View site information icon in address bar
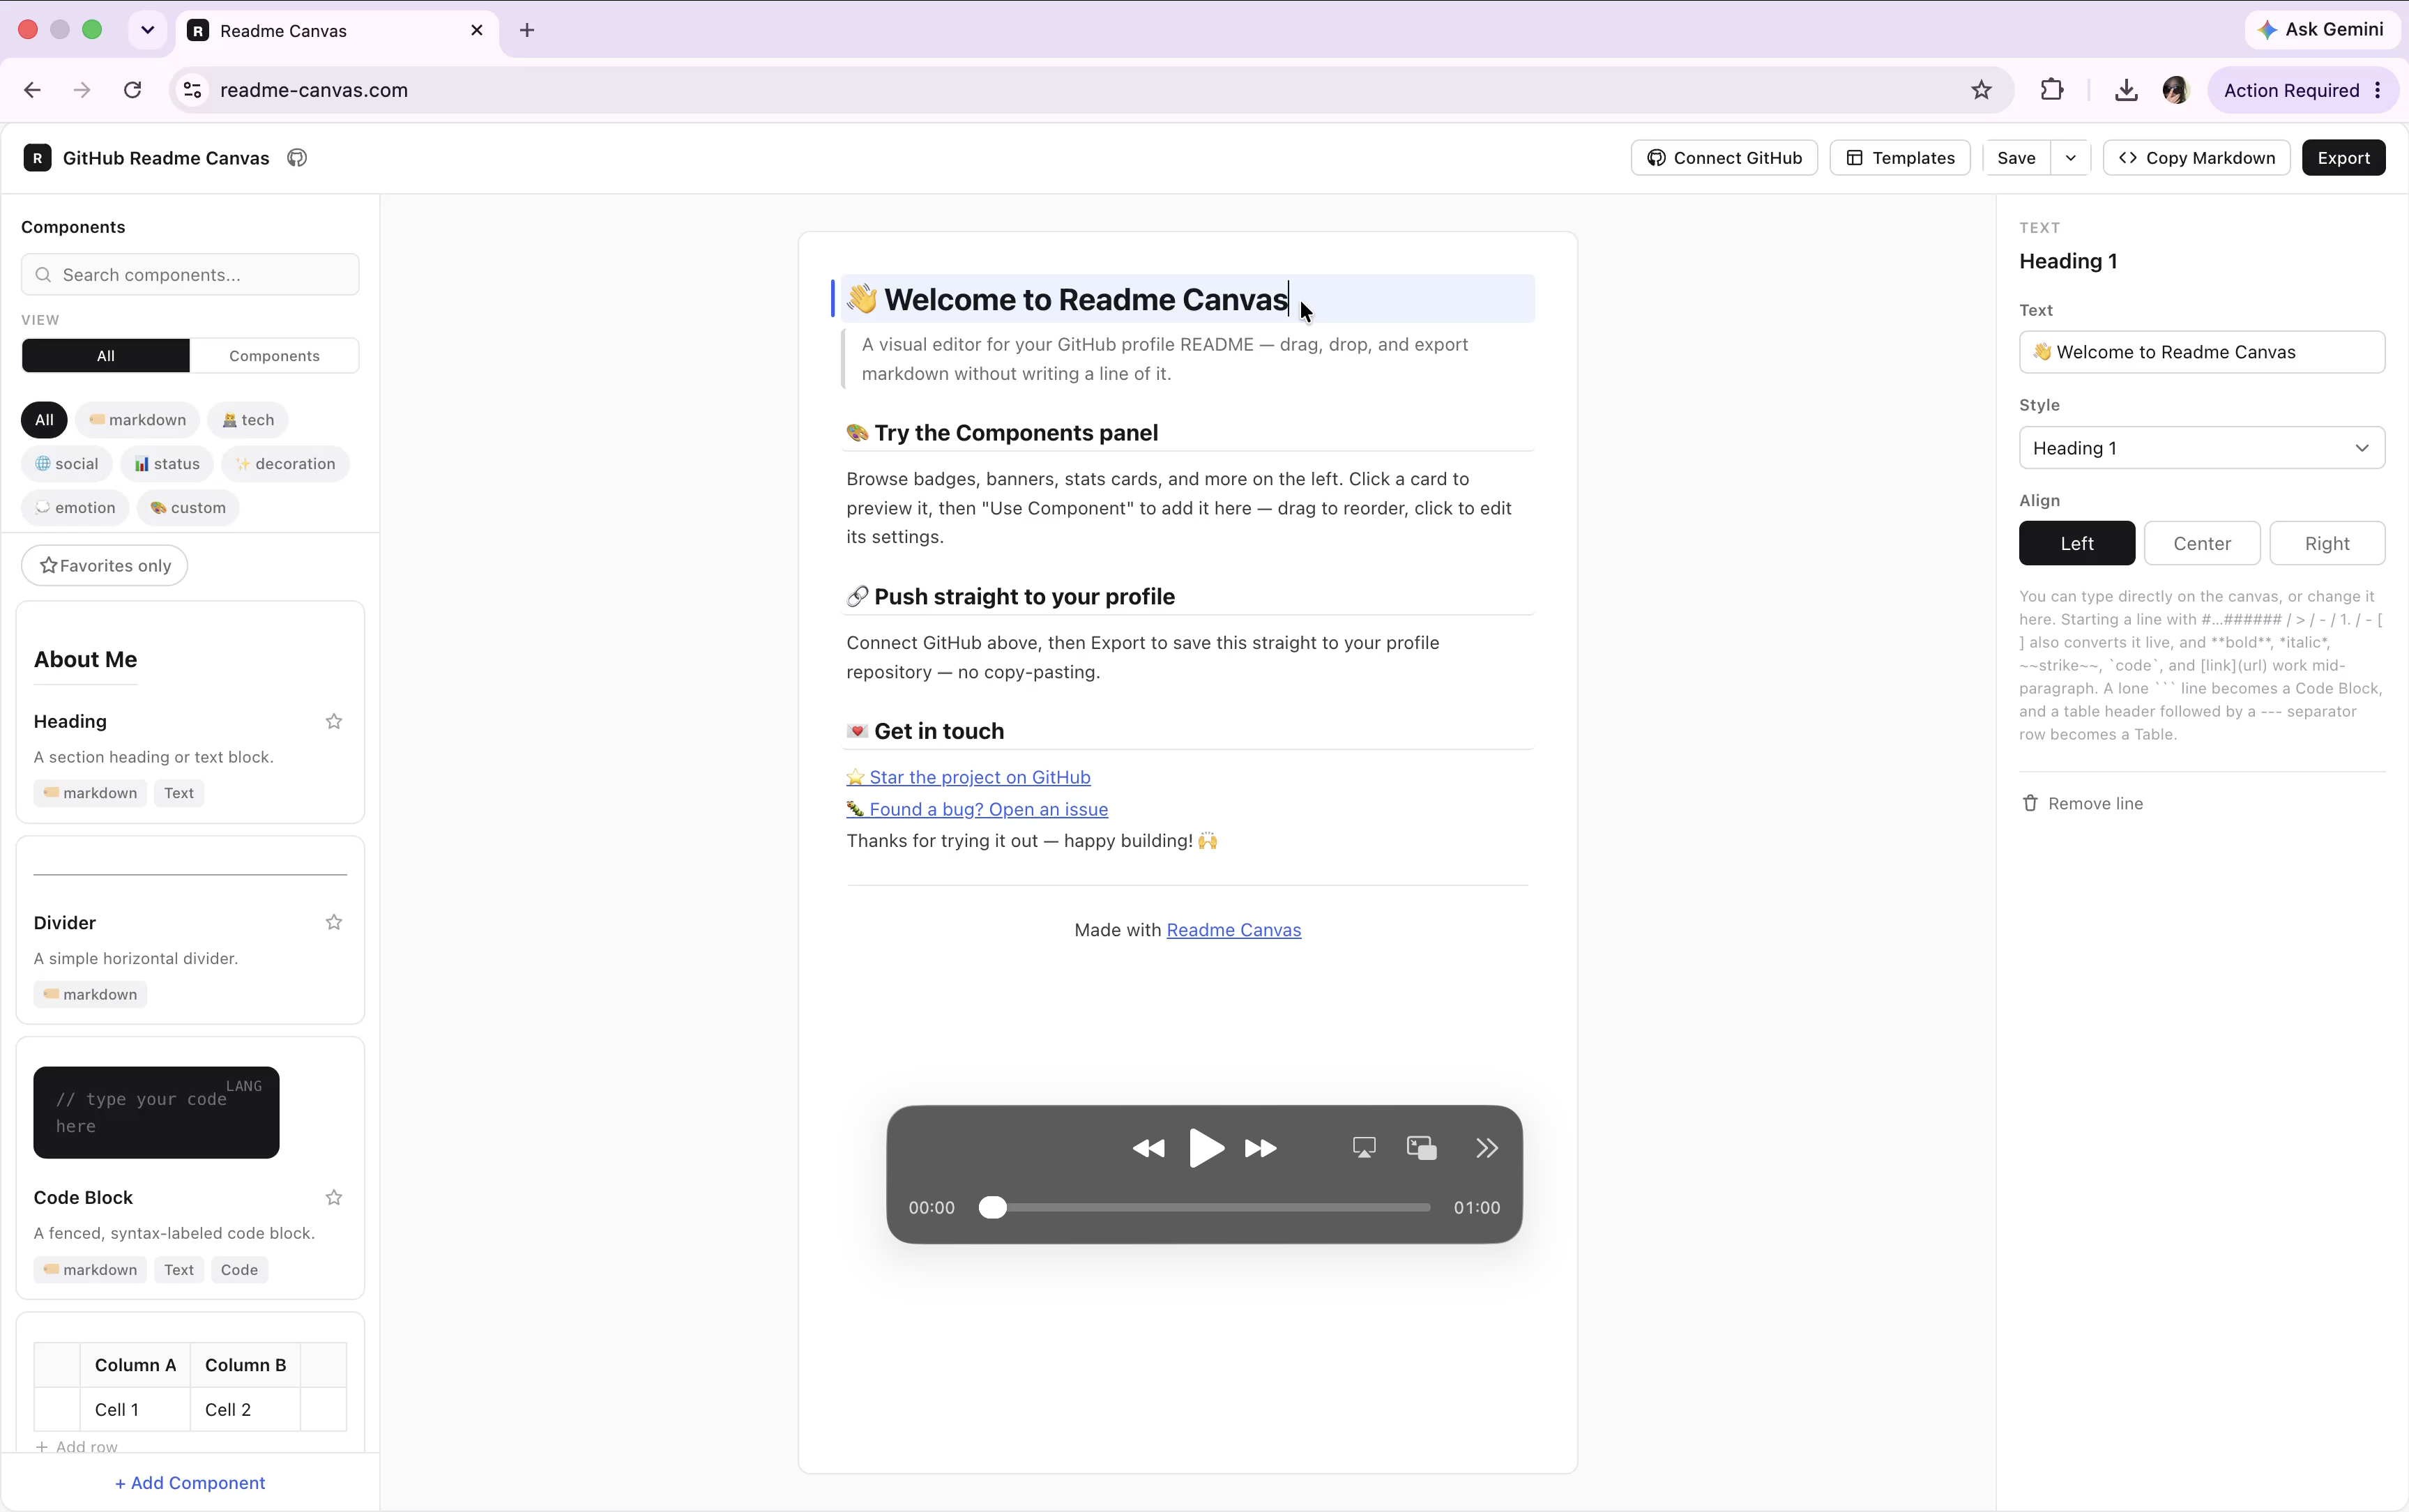The width and height of the screenshot is (2409, 1512). (x=193, y=90)
